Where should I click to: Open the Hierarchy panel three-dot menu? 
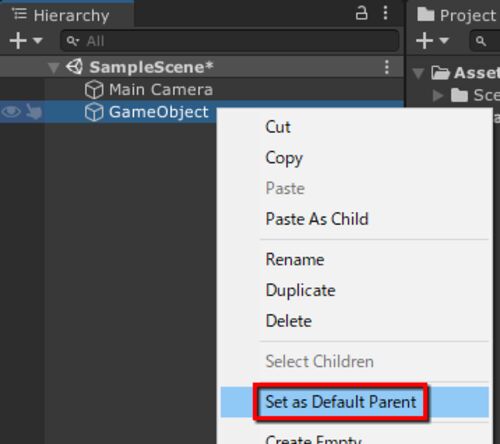(385, 13)
